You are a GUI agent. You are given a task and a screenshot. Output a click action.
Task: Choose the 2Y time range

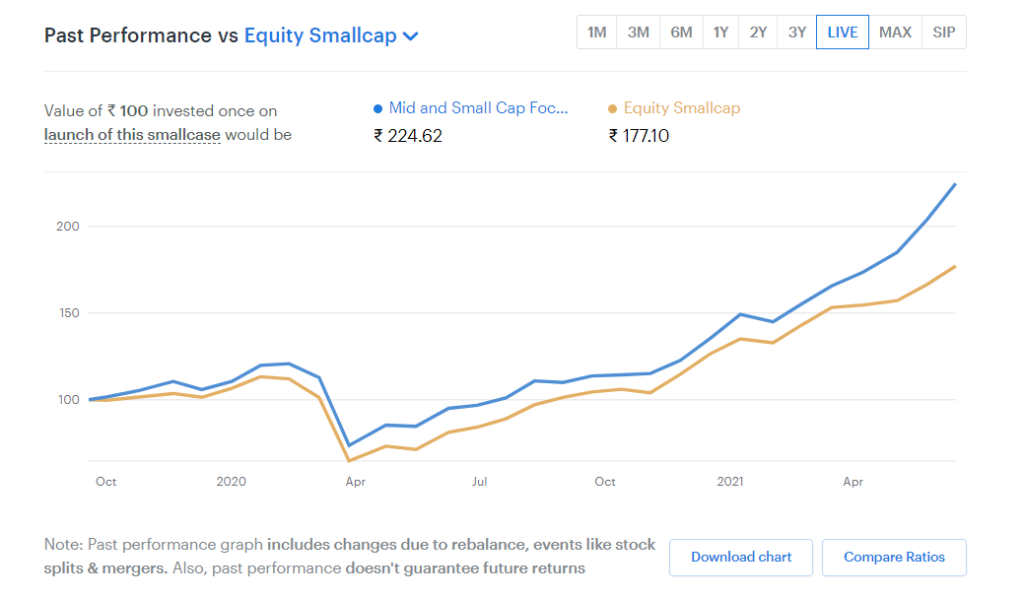(758, 32)
